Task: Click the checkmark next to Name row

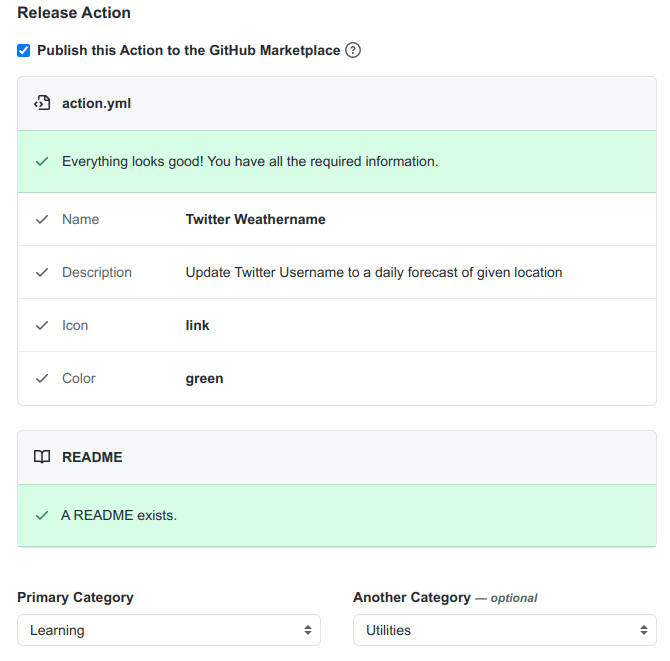Action: [42, 219]
